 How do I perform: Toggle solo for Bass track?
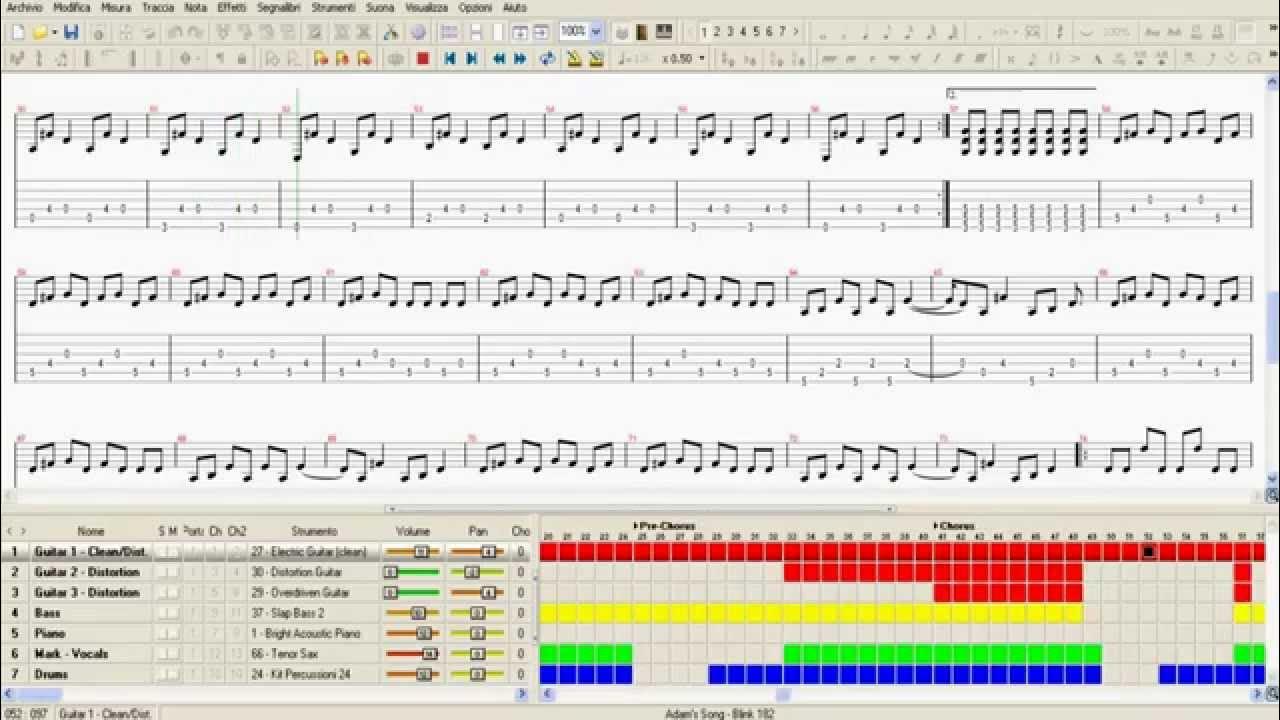pos(164,613)
